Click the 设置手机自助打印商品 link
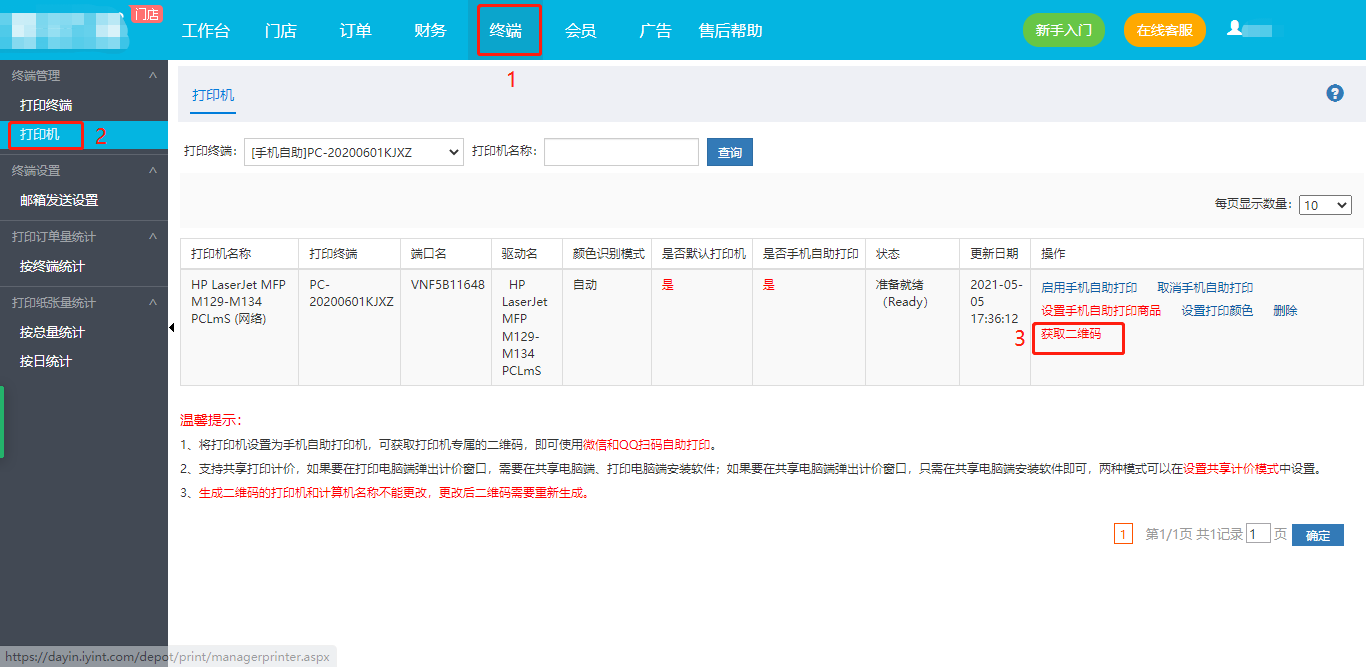1366x667 pixels. pyautogui.click(x=1101, y=311)
